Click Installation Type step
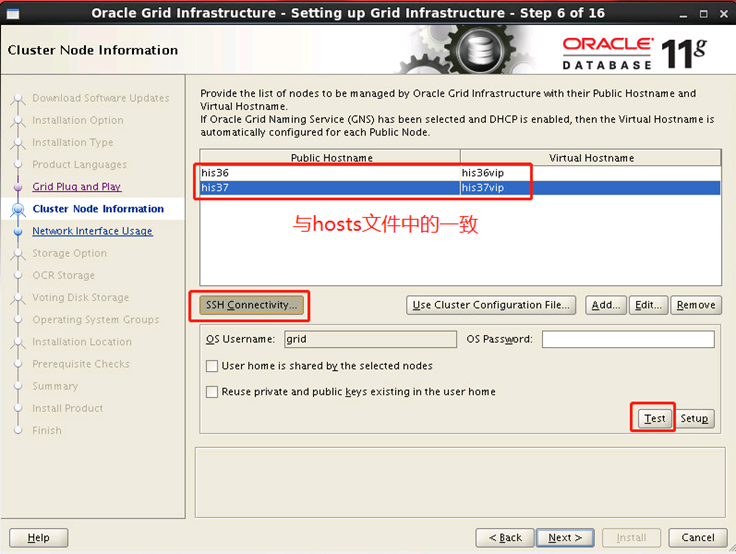736x554 pixels. pyautogui.click(x=73, y=142)
